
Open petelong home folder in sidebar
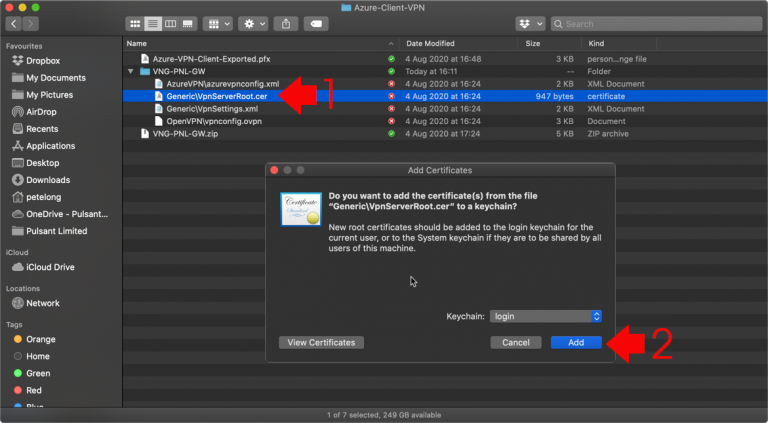click(x=36, y=197)
